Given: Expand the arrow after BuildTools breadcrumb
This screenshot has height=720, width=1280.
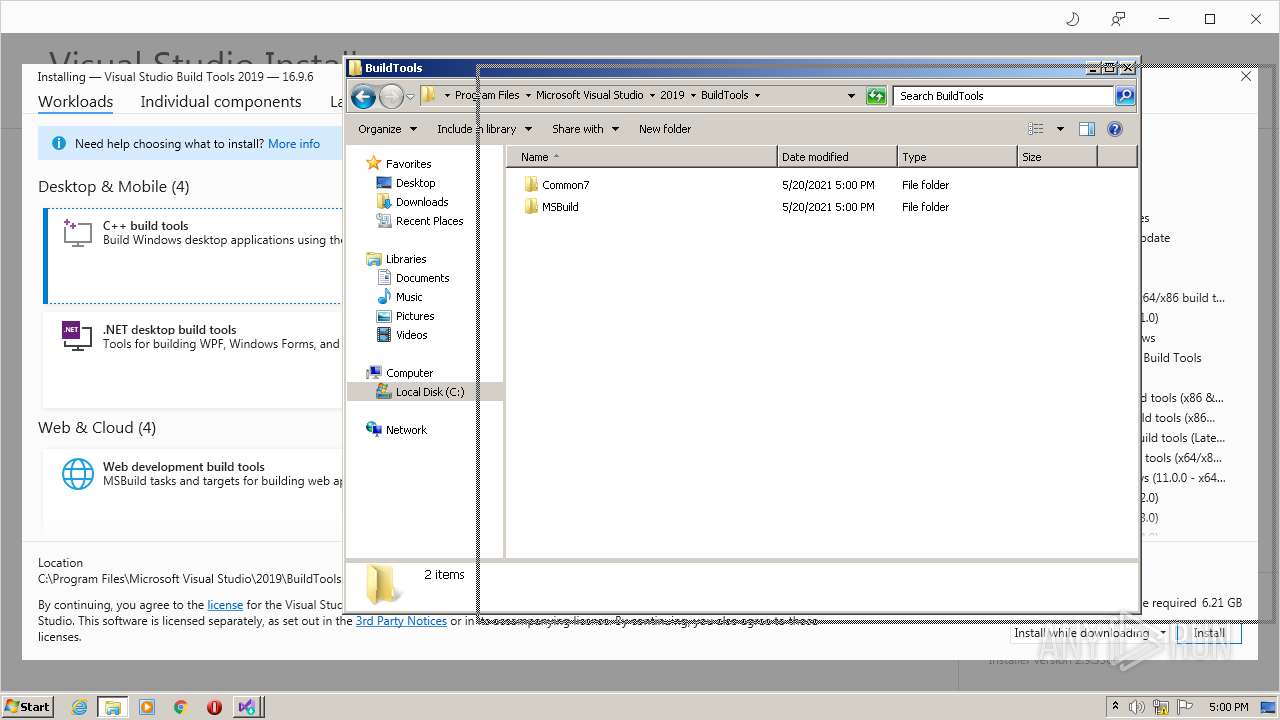Looking at the screenshot, I should [757, 96].
